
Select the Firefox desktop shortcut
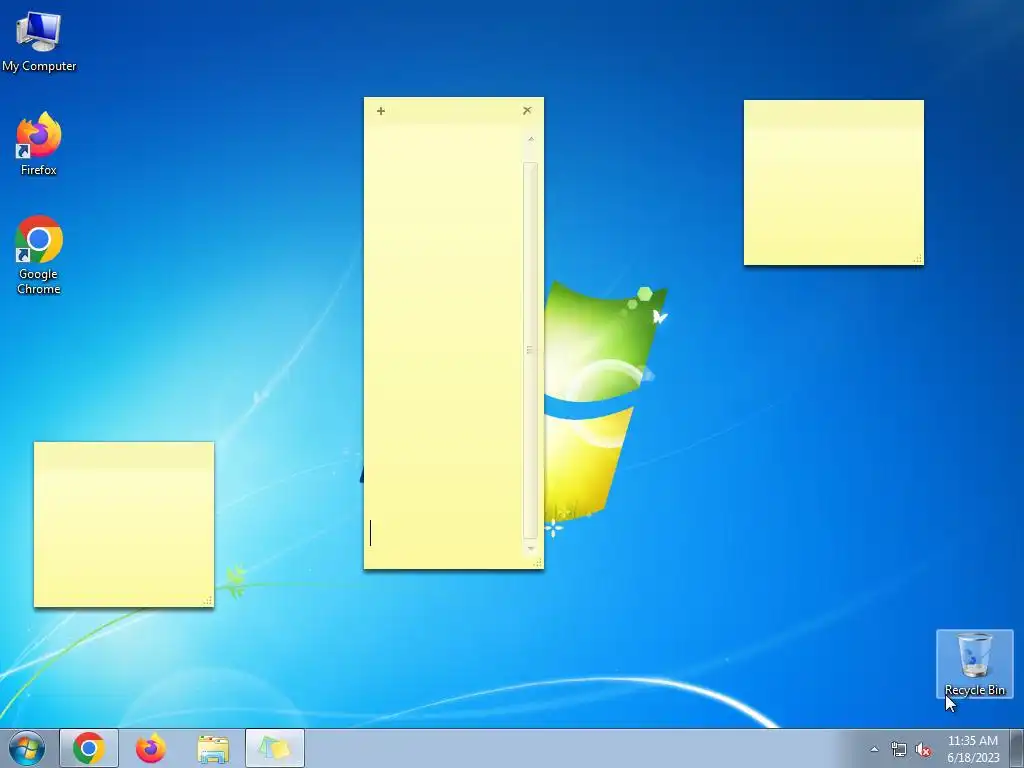[x=39, y=144]
